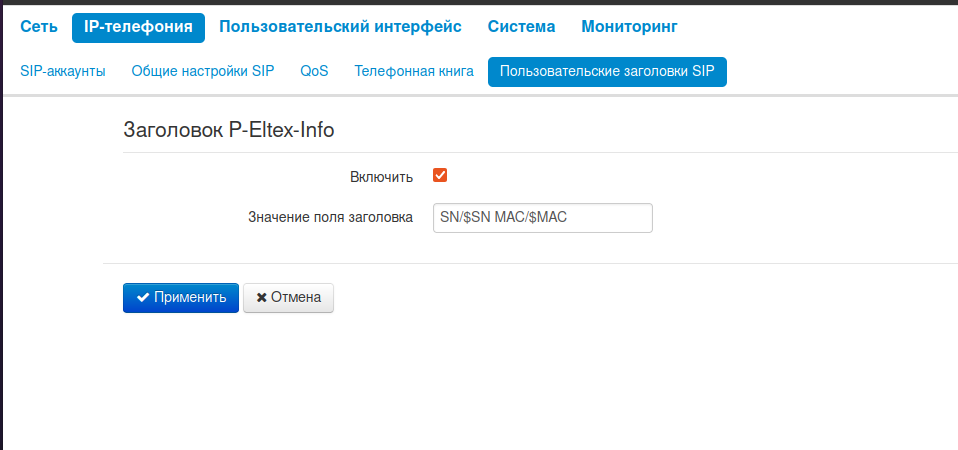Click the Включить label text
This screenshot has width=958, height=450.
tap(381, 177)
